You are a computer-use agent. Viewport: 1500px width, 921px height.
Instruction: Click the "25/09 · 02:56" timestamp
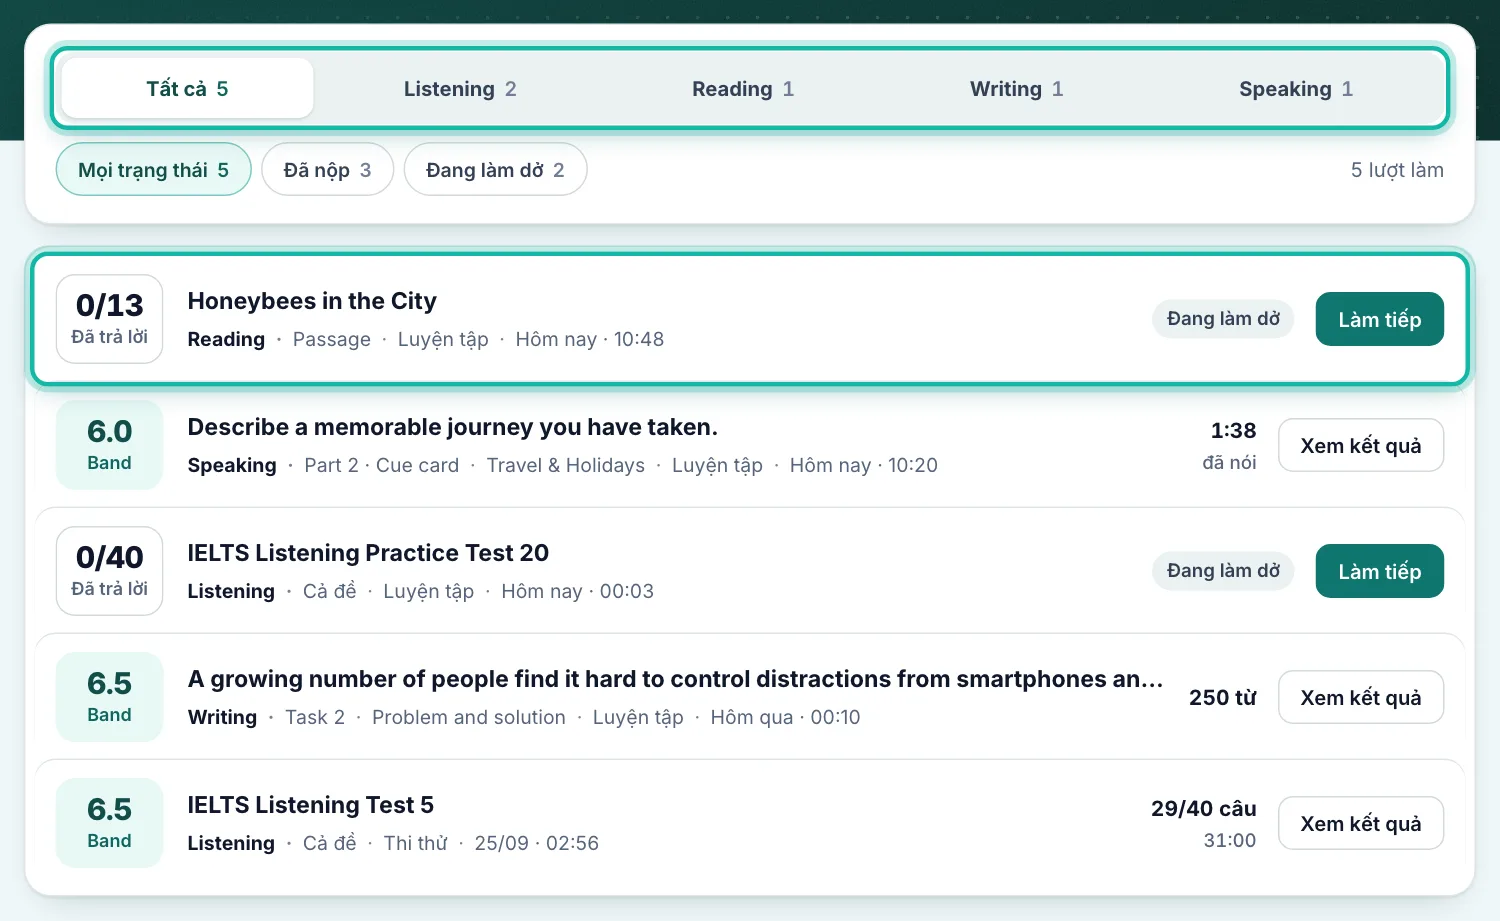tap(536, 843)
